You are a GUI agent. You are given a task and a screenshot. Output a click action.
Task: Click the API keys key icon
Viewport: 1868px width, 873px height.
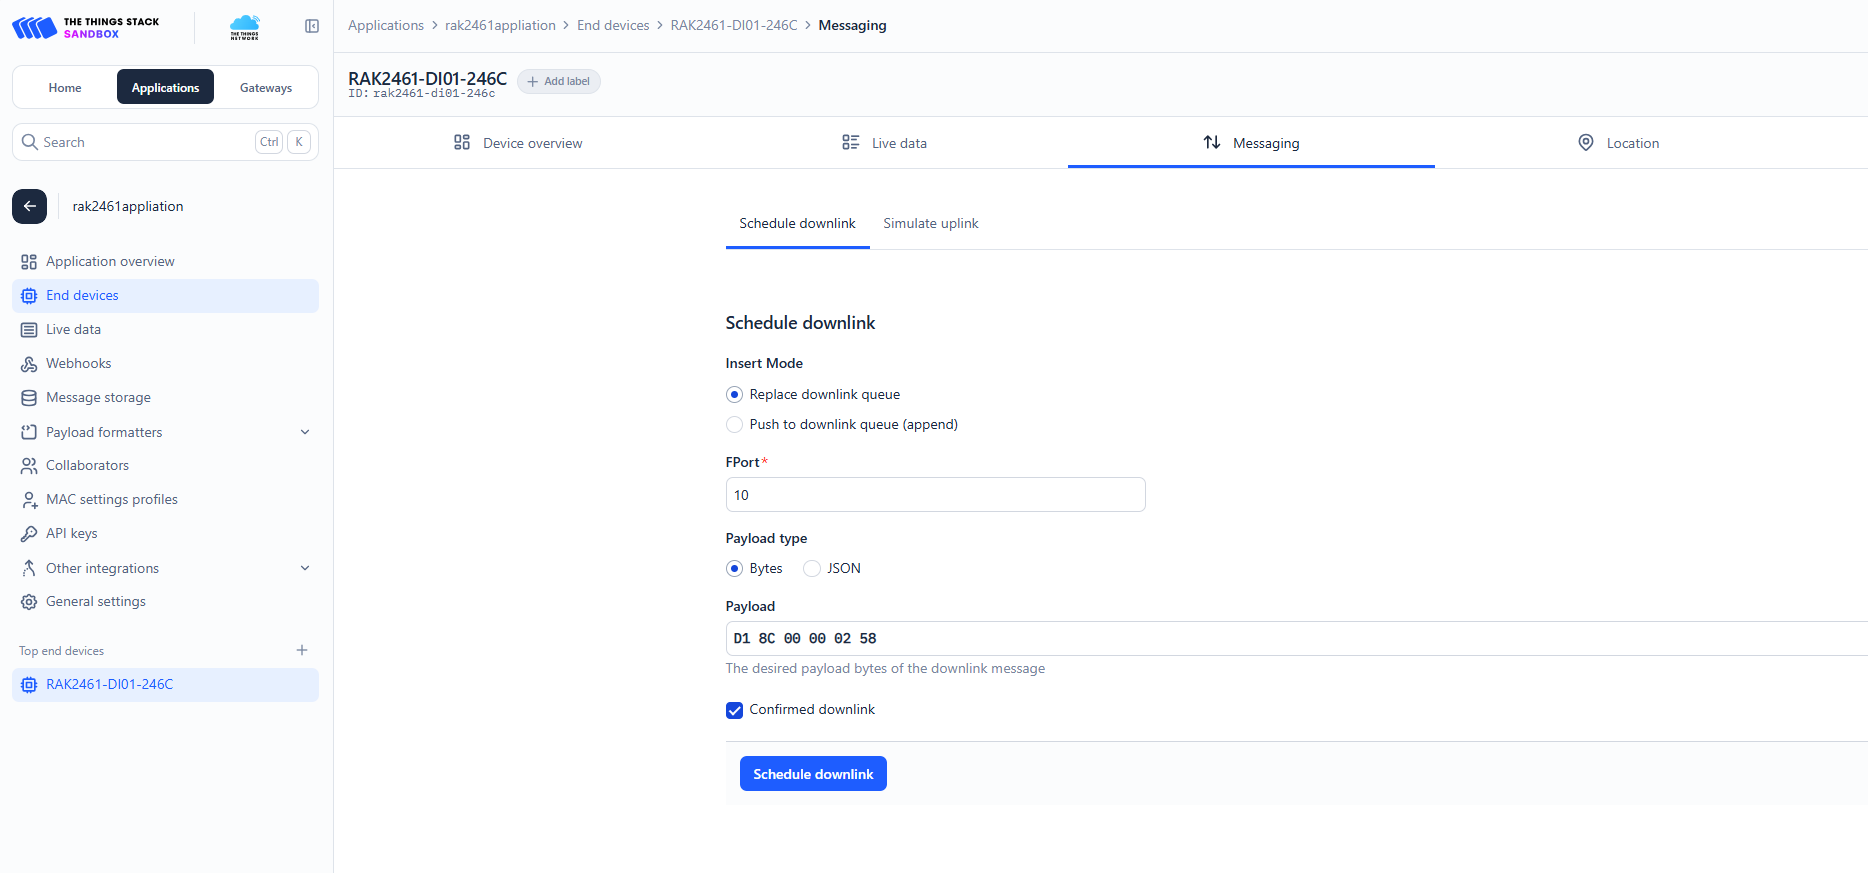click(29, 534)
